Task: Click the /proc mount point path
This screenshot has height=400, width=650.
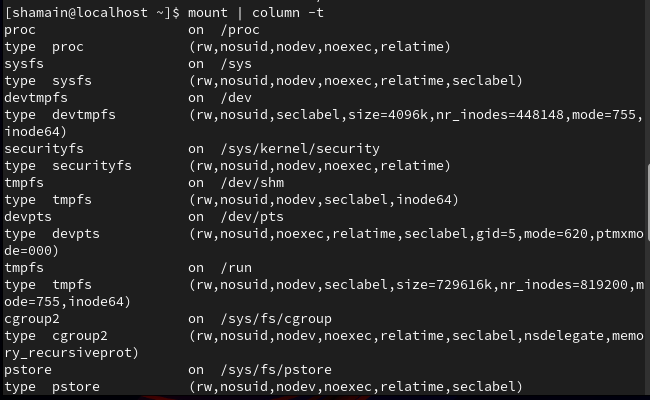Action: click(240, 30)
